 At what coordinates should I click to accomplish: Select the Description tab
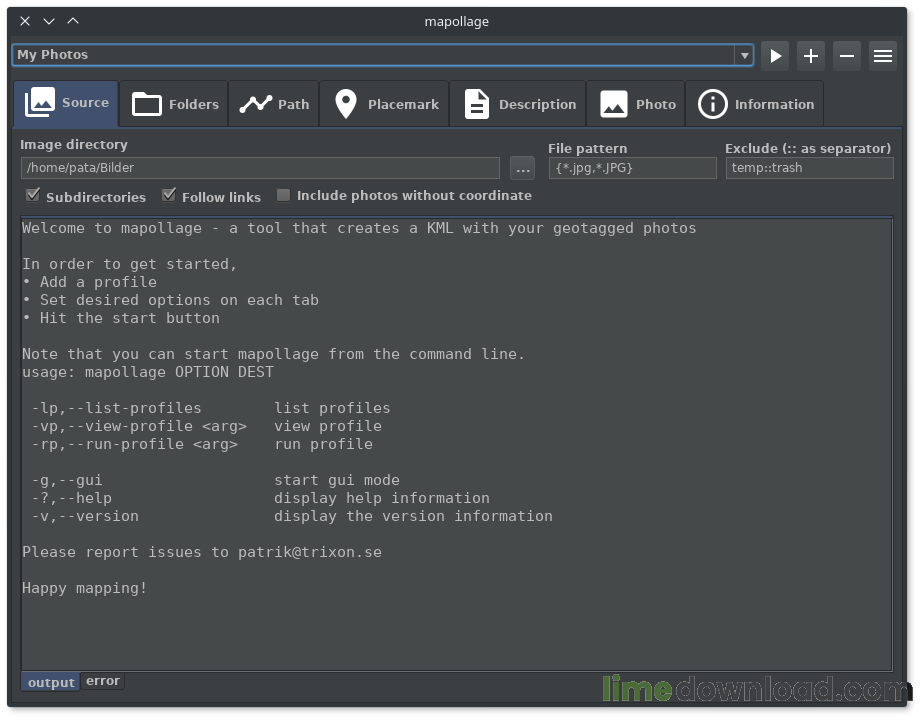click(x=518, y=104)
